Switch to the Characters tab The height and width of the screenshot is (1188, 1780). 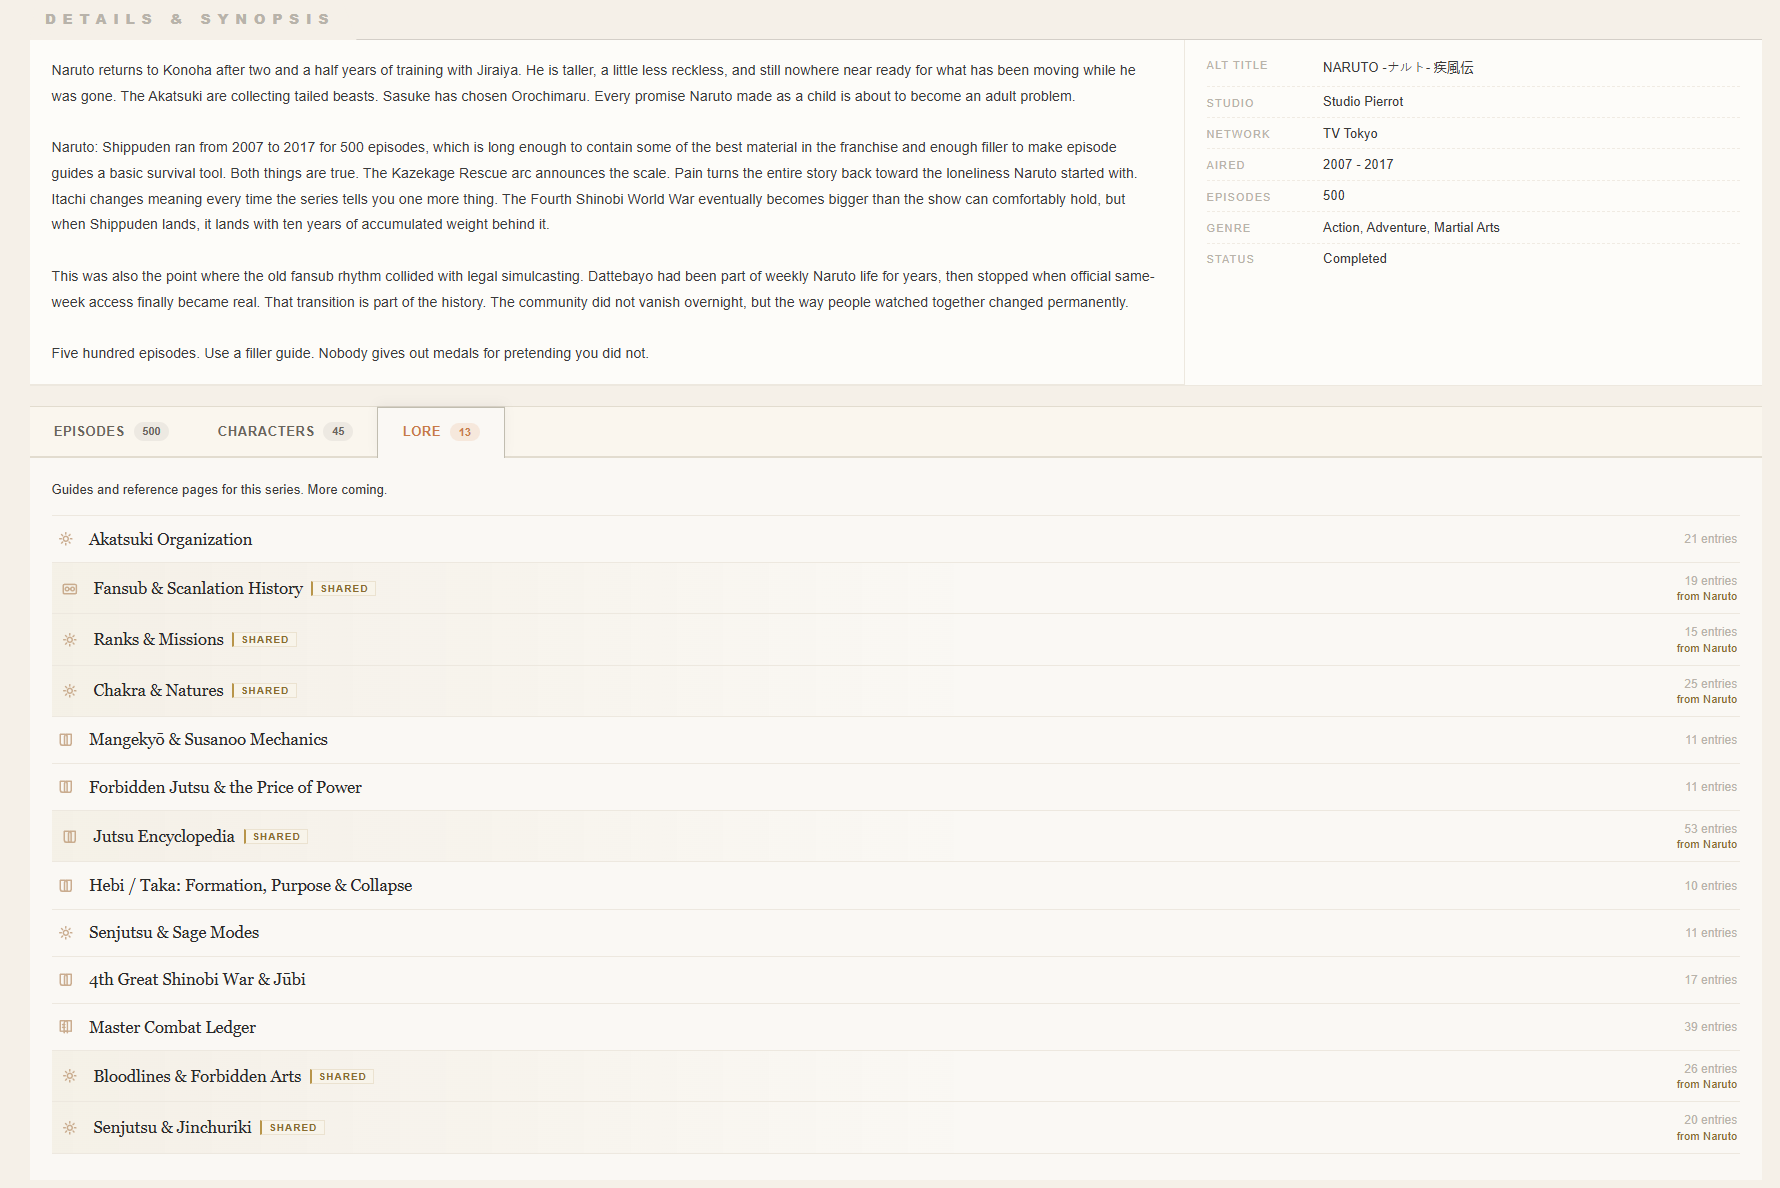(284, 432)
